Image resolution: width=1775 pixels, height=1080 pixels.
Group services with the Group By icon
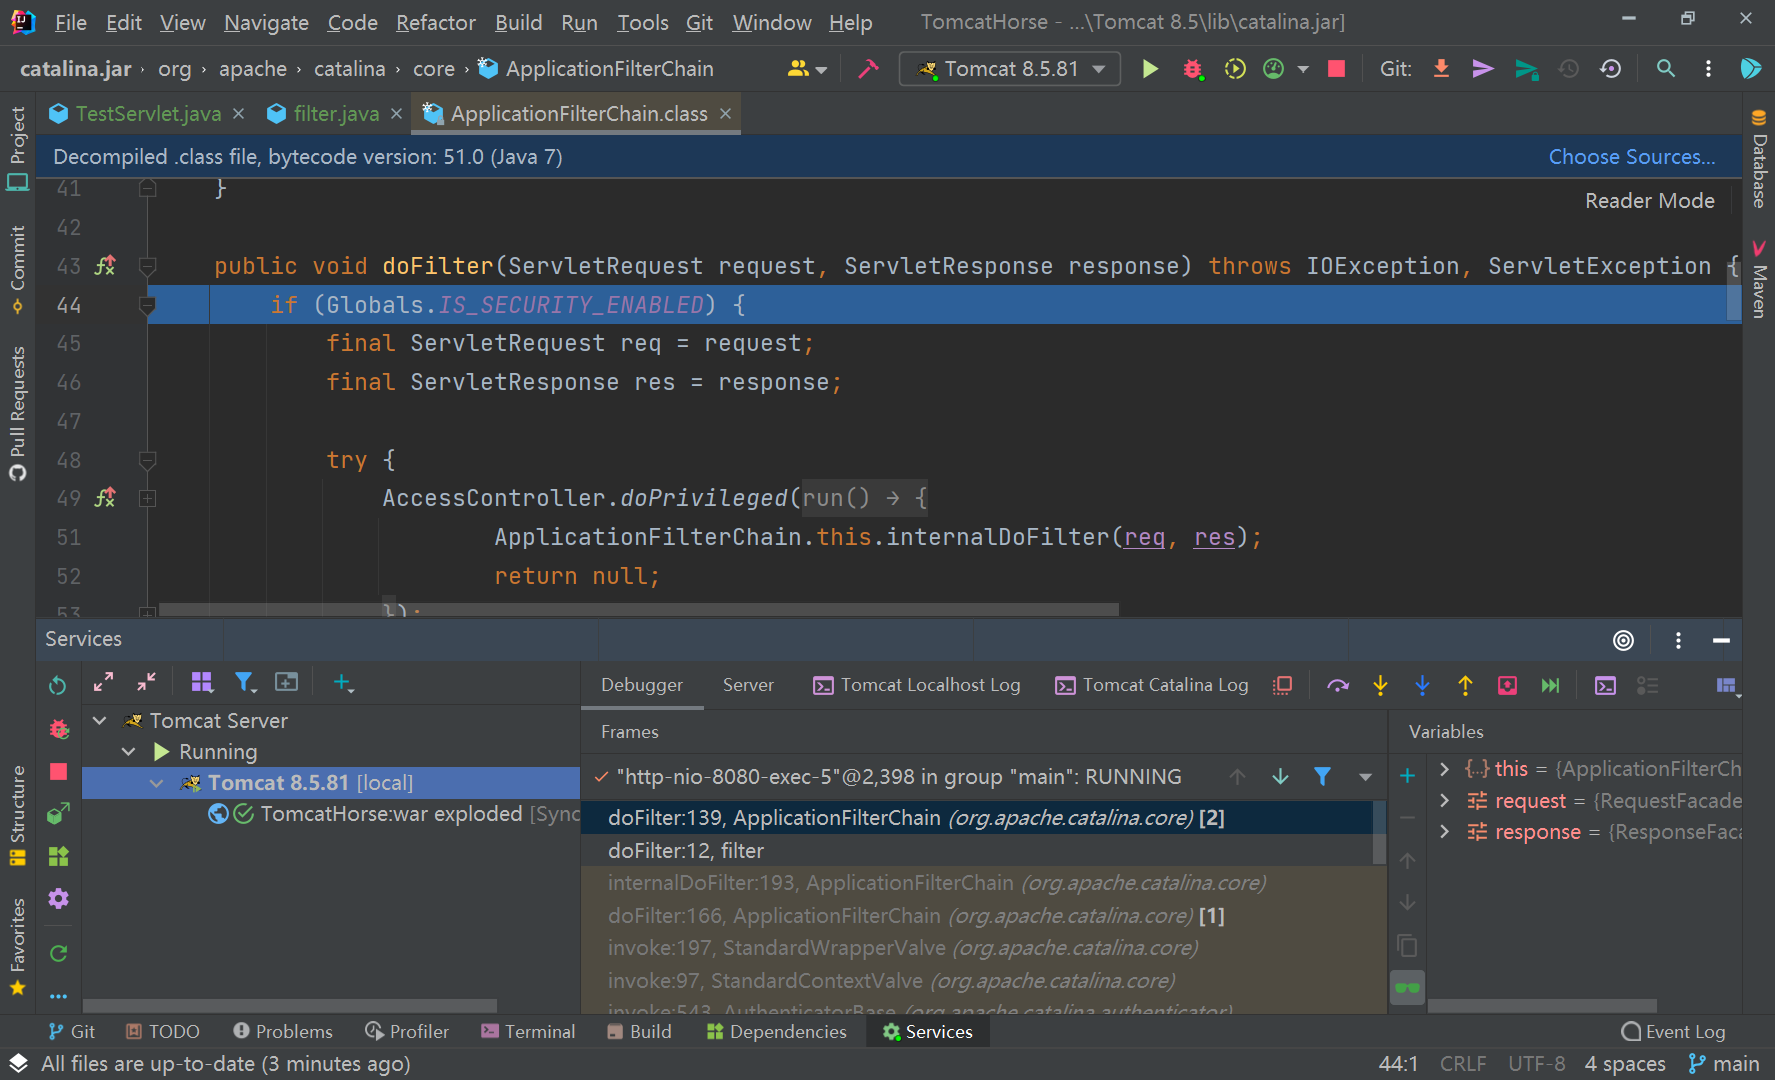tap(202, 682)
